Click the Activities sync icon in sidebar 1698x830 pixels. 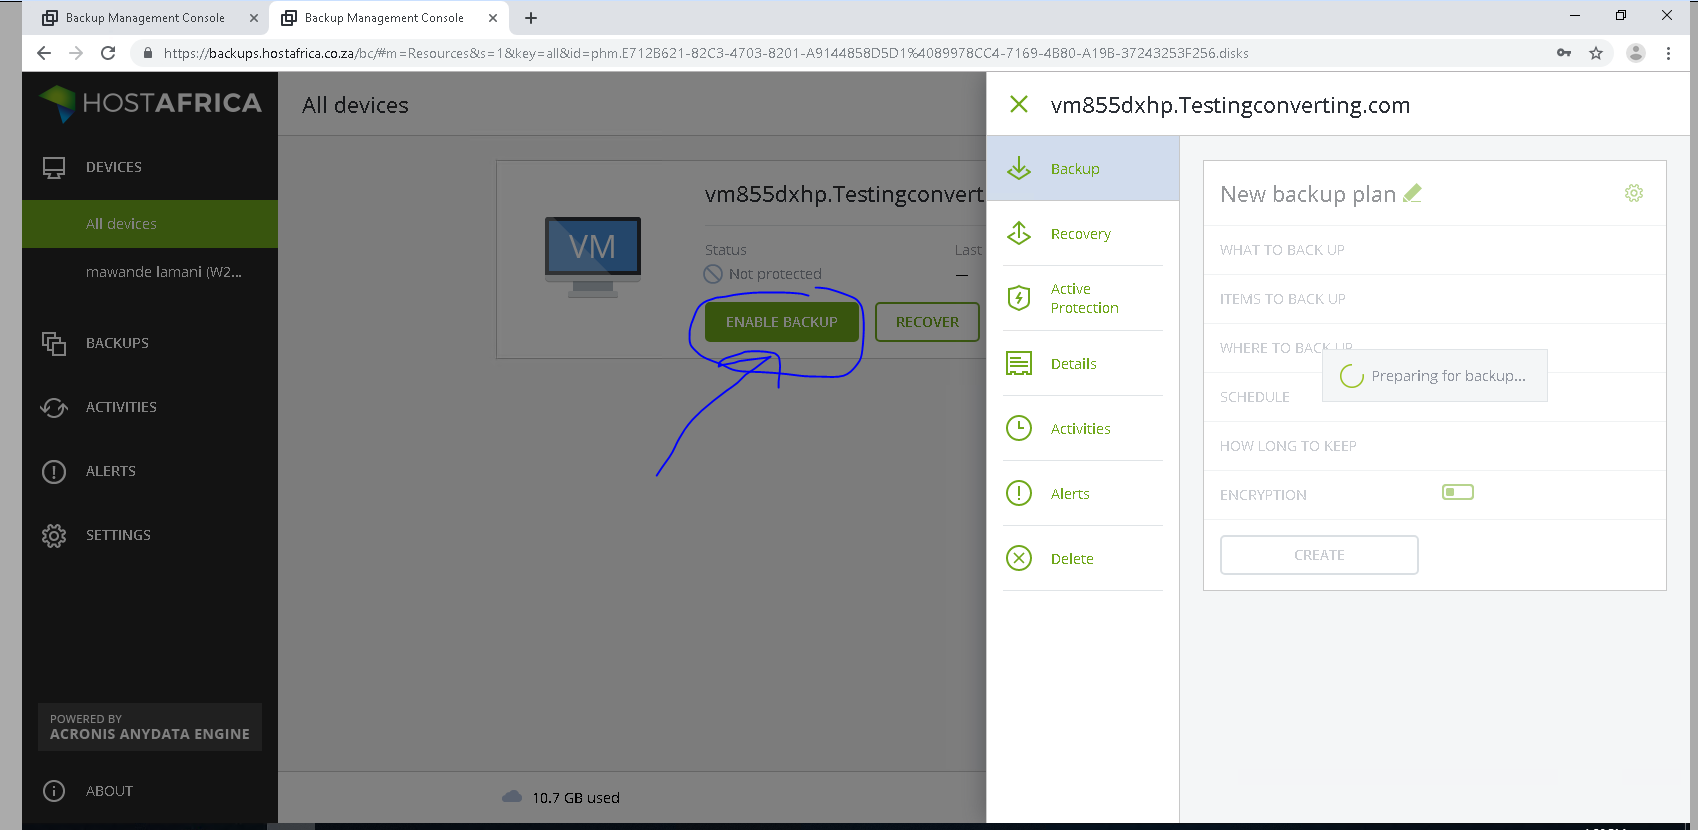point(54,408)
